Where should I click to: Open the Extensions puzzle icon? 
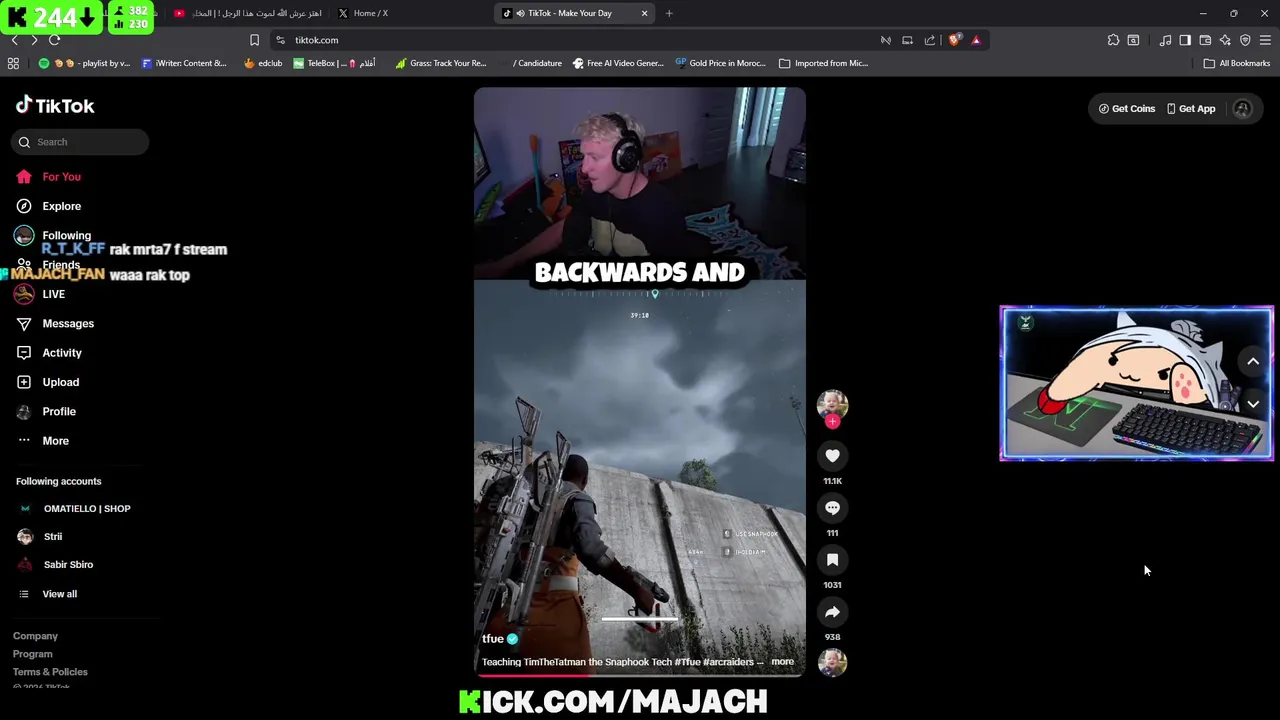(x=1113, y=40)
